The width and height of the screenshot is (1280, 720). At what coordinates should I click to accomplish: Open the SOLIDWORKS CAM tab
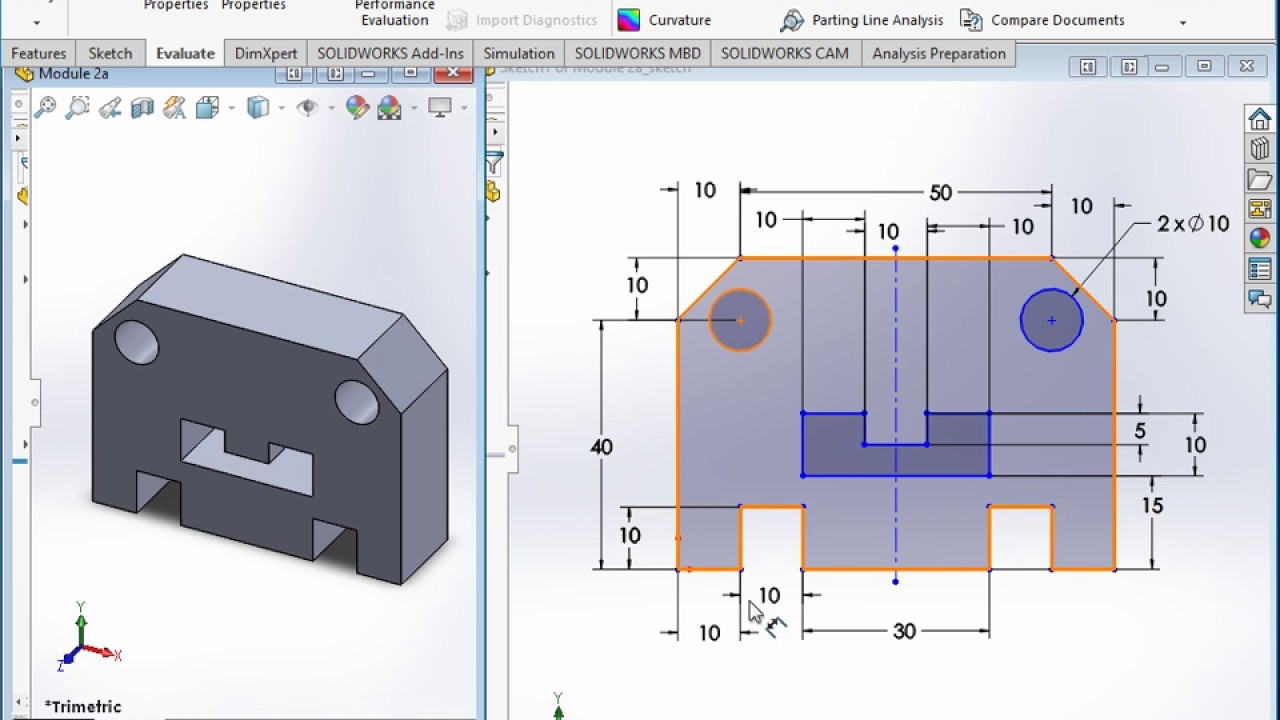tap(785, 53)
